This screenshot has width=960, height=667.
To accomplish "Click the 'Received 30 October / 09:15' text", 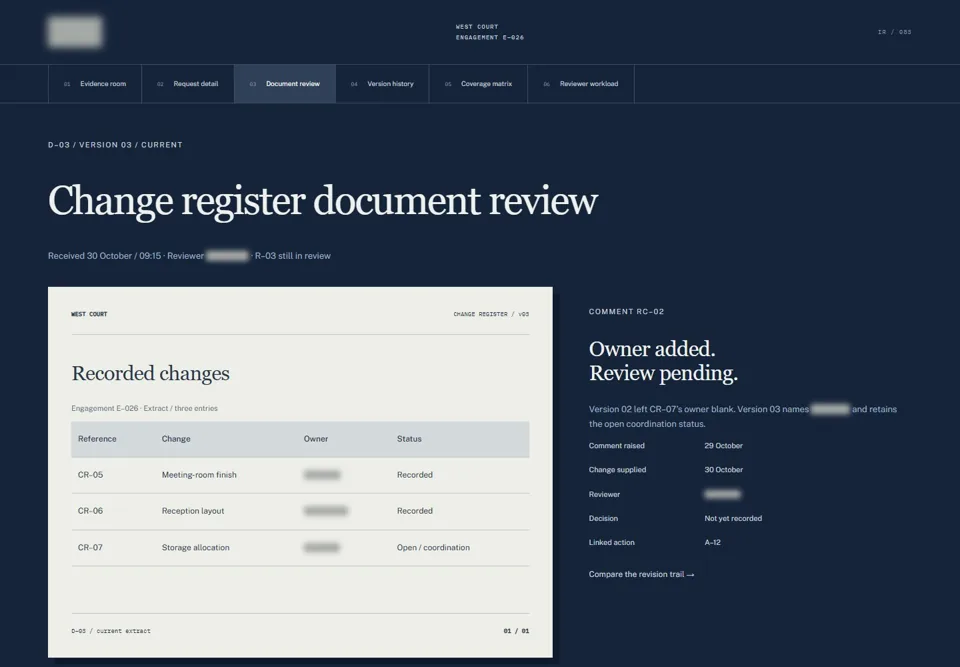I will tap(104, 256).
